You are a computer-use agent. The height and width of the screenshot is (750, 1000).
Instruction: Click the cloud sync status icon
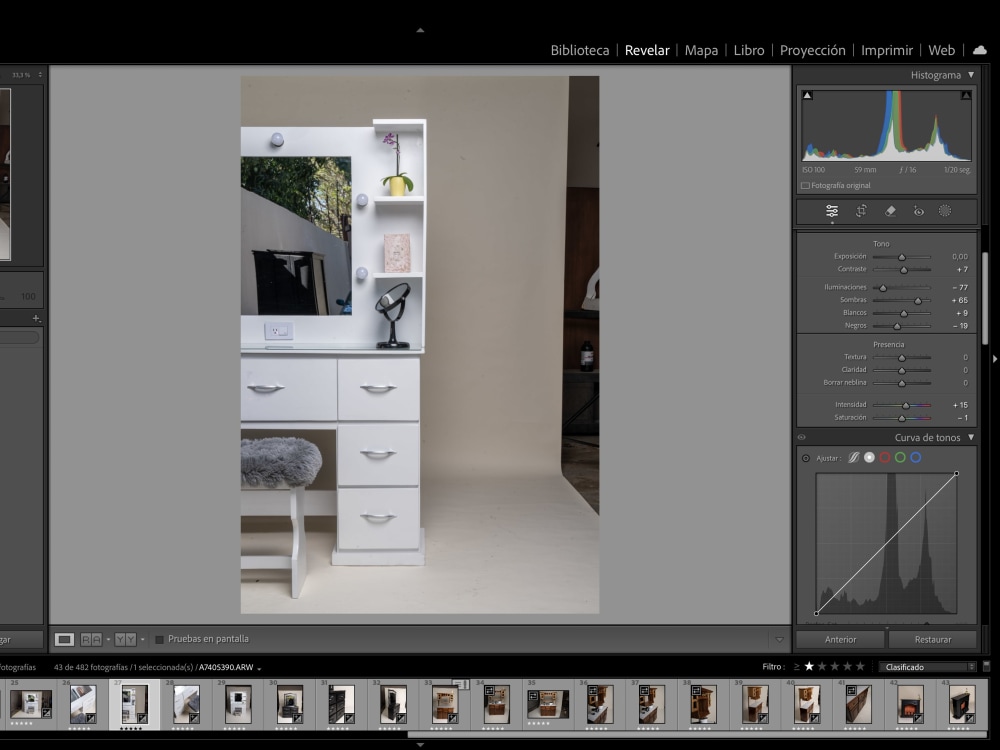coord(980,50)
